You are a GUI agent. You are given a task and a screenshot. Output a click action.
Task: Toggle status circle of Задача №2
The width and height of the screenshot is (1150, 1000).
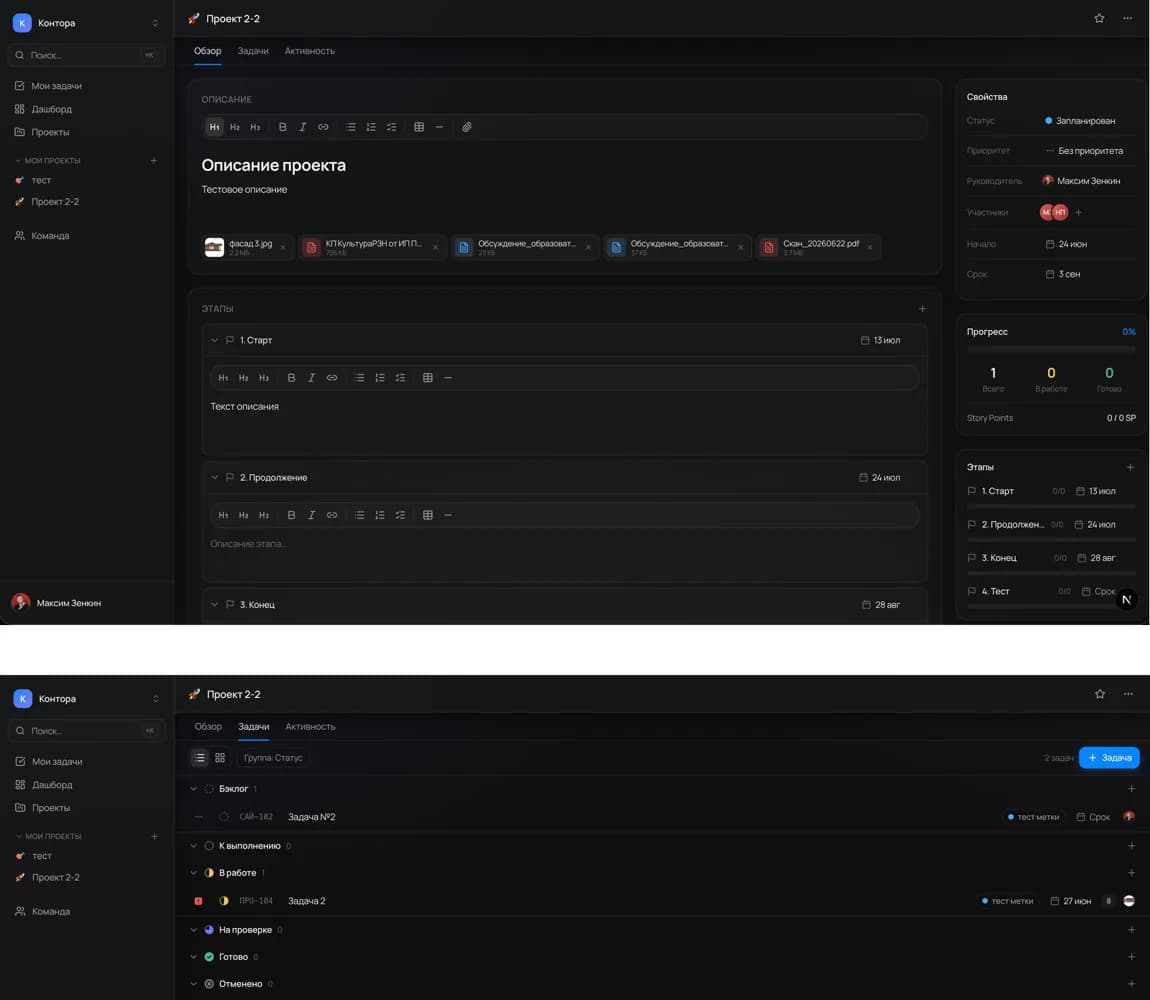[x=224, y=817]
